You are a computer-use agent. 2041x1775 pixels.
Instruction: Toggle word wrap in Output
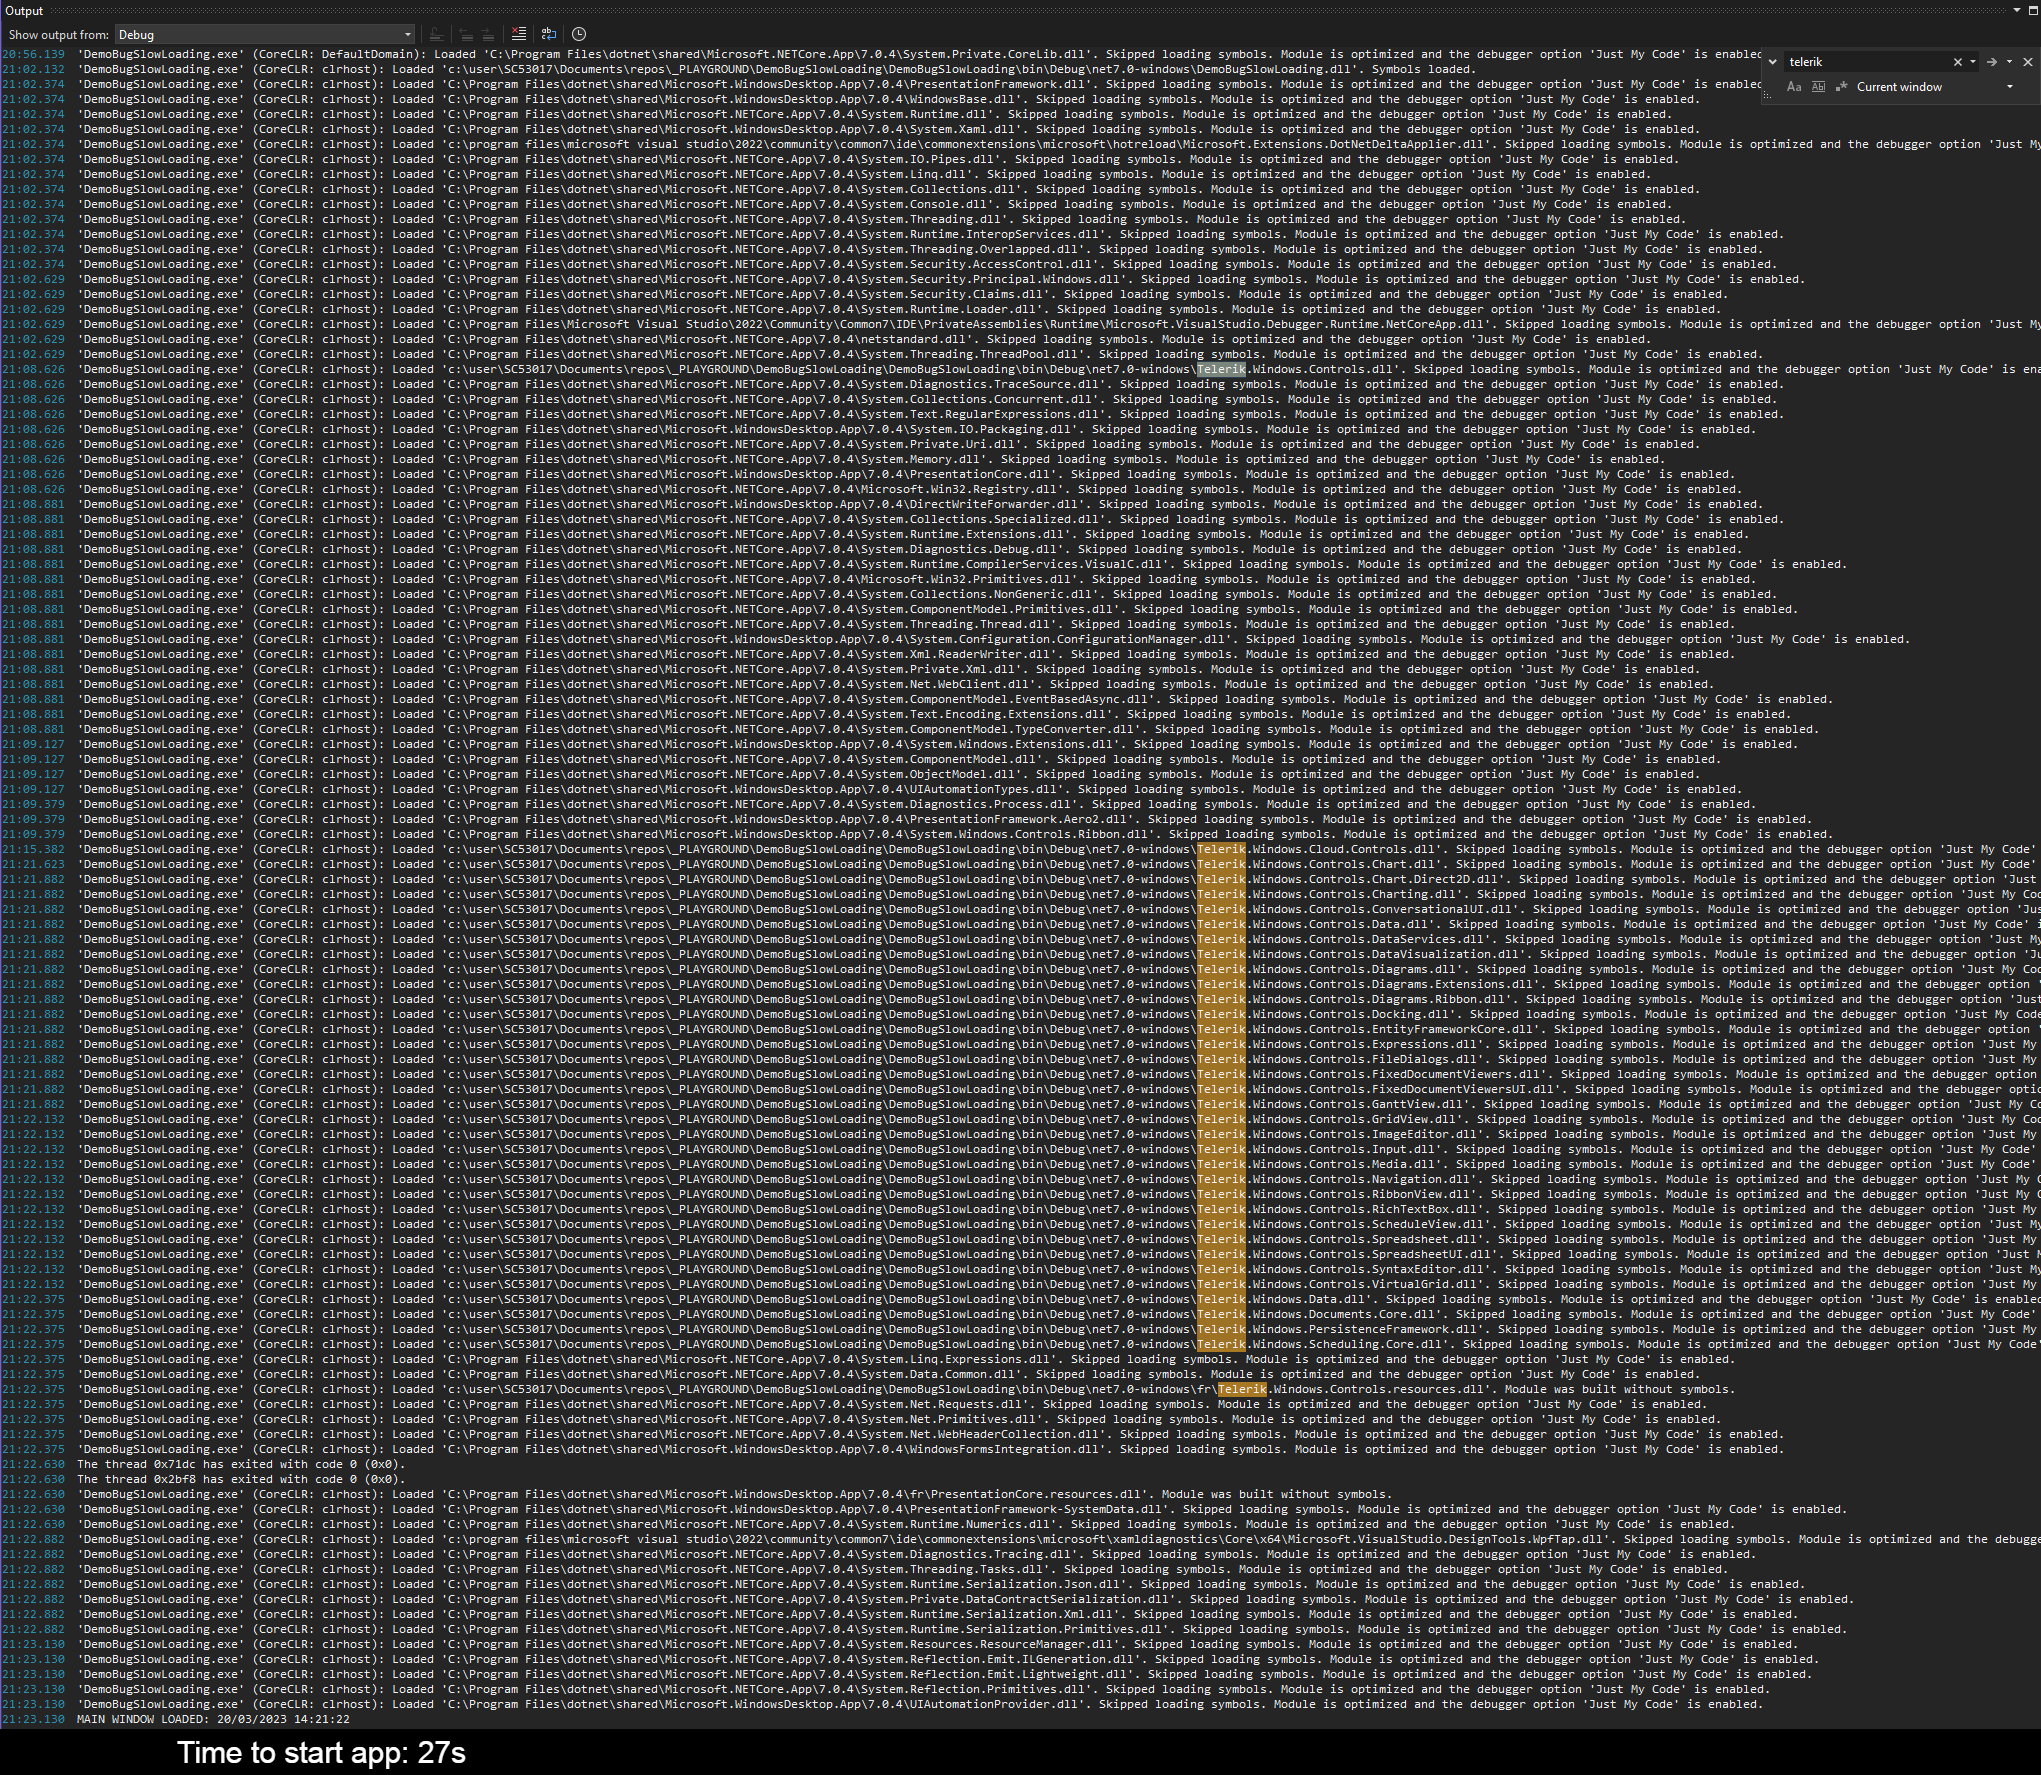click(x=549, y=34)
